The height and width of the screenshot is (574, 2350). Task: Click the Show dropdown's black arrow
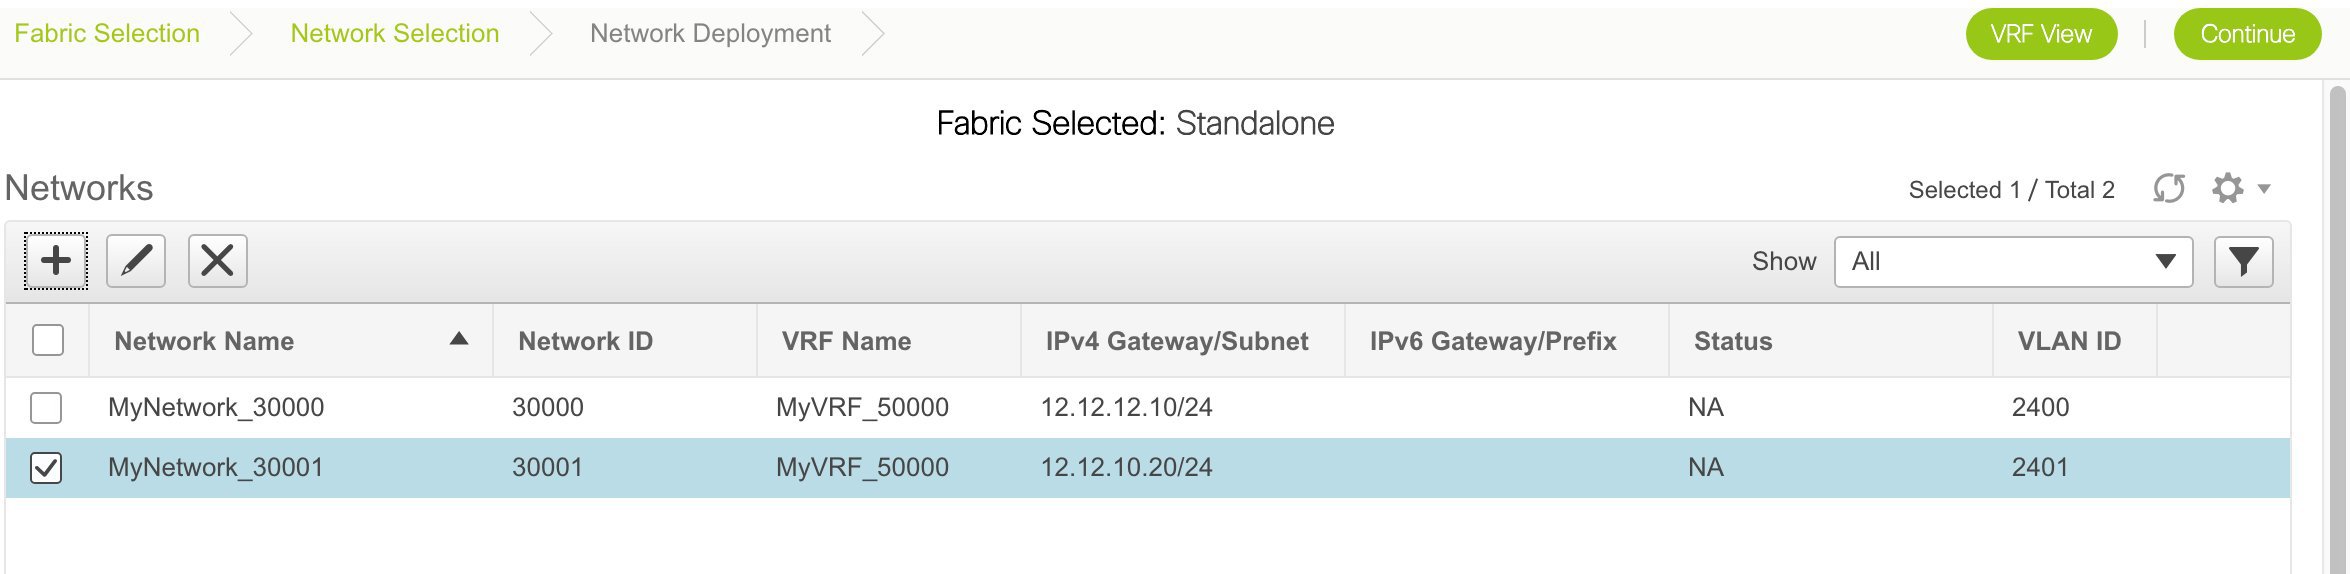(x=2165, y=262)
